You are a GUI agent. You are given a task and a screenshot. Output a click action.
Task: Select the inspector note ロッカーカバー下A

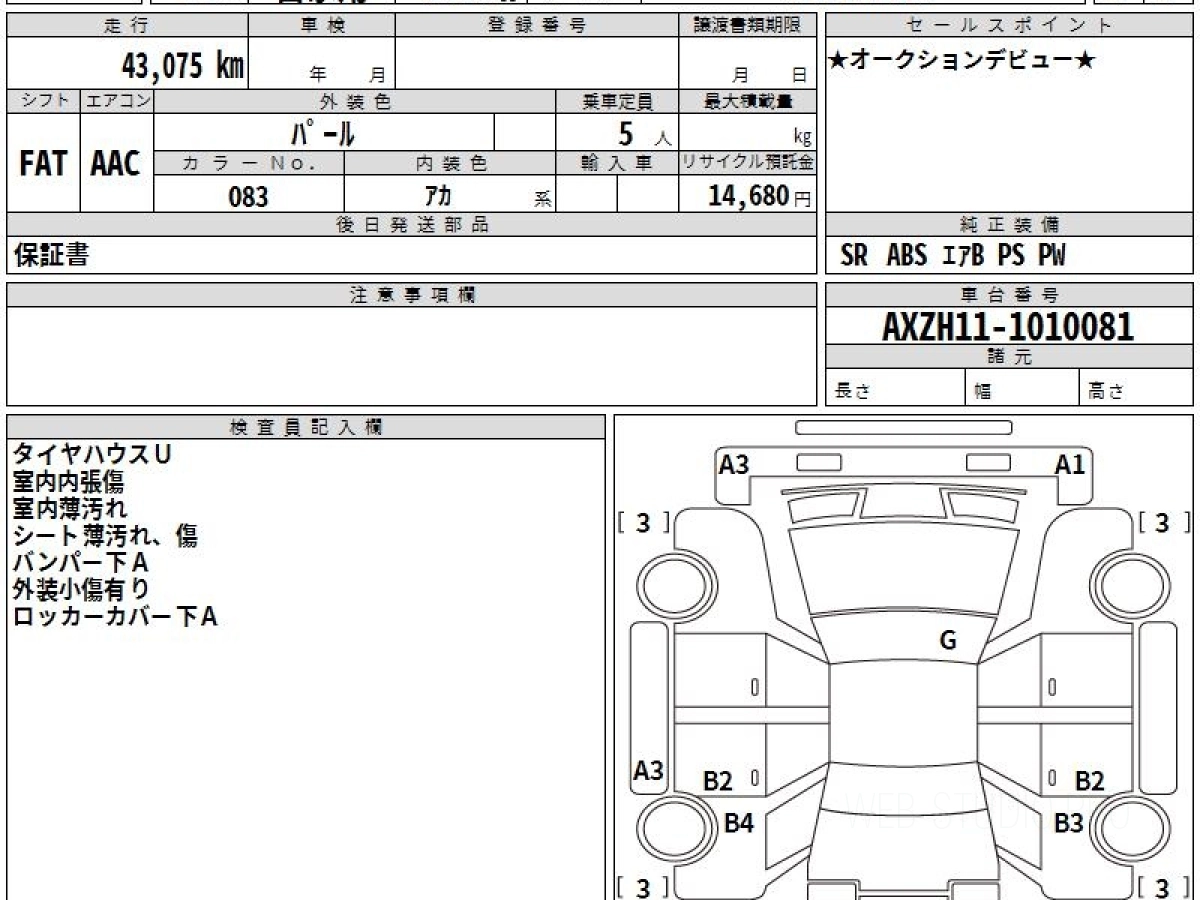(x=115, y=617)
